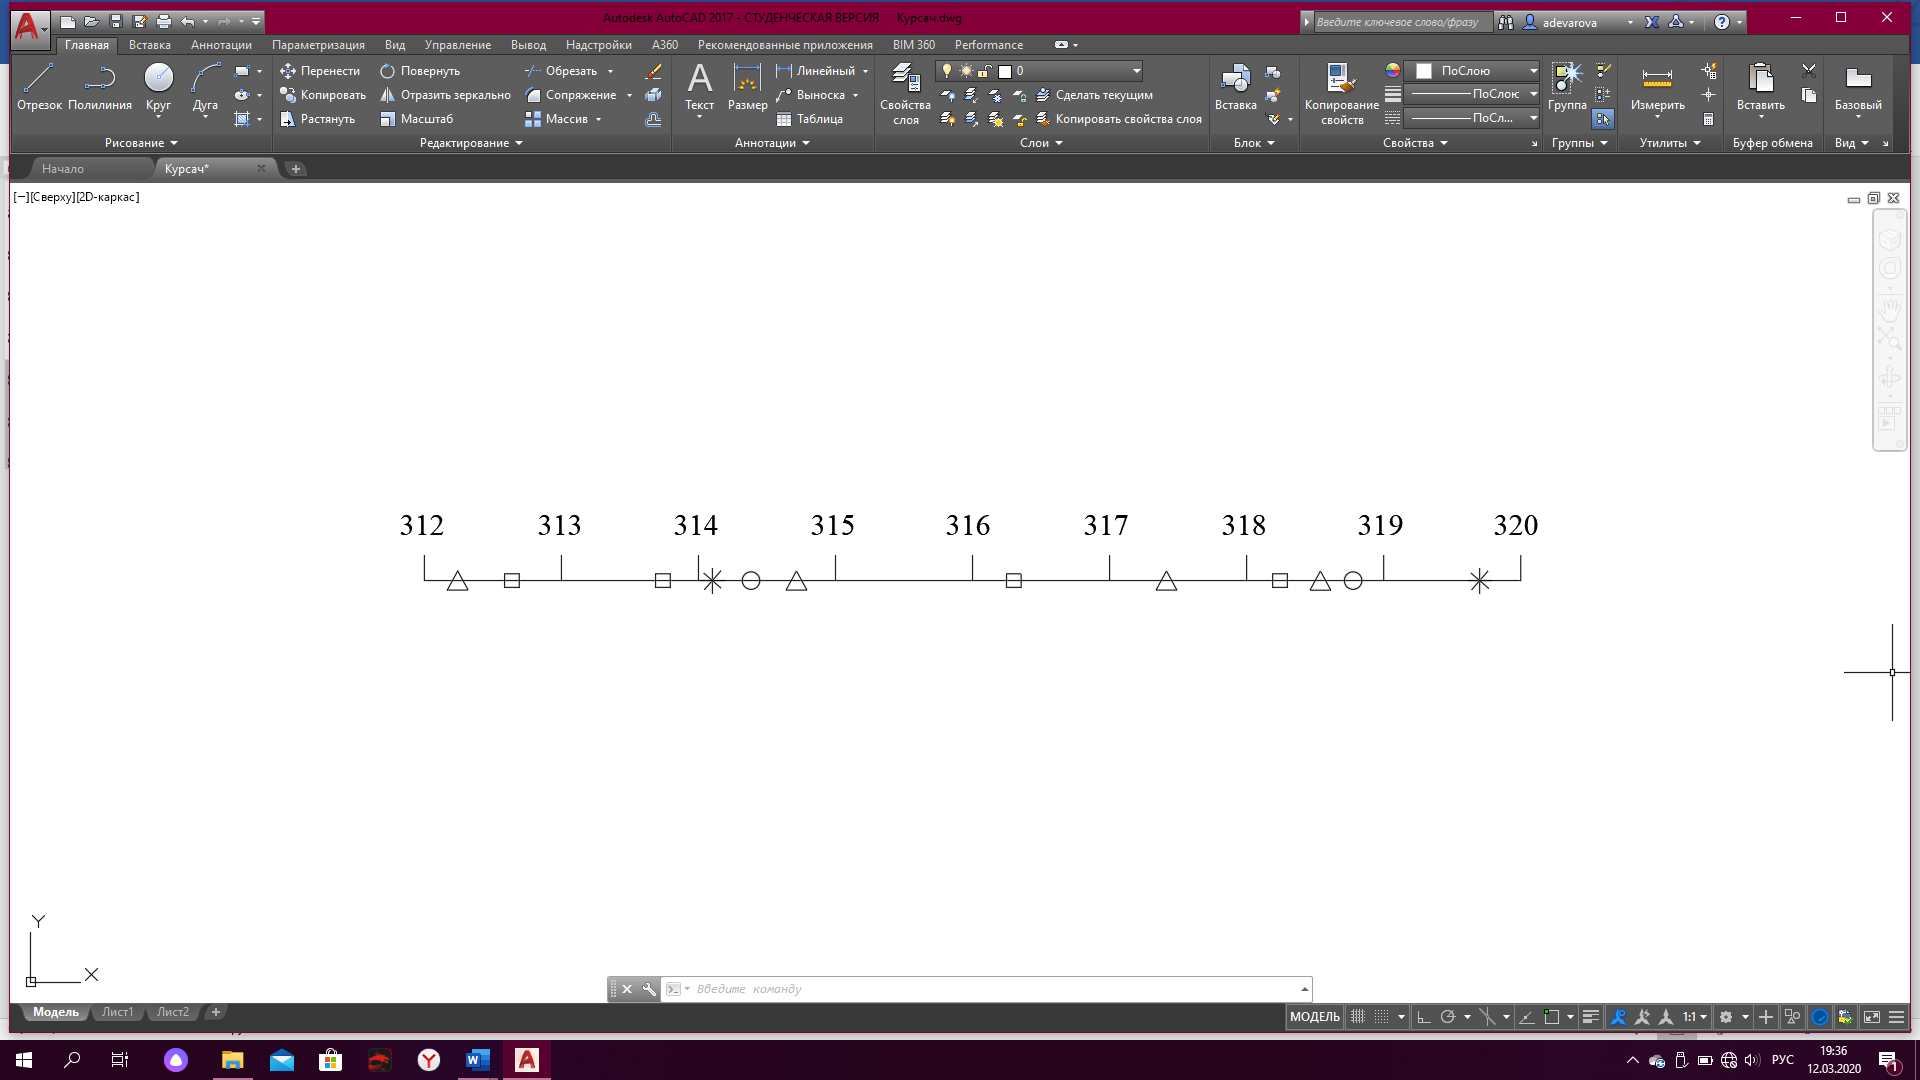Open the annotation scale 1:1 dropdown
This screenshot has height=1080, width=1920.
[1694, 1017]
